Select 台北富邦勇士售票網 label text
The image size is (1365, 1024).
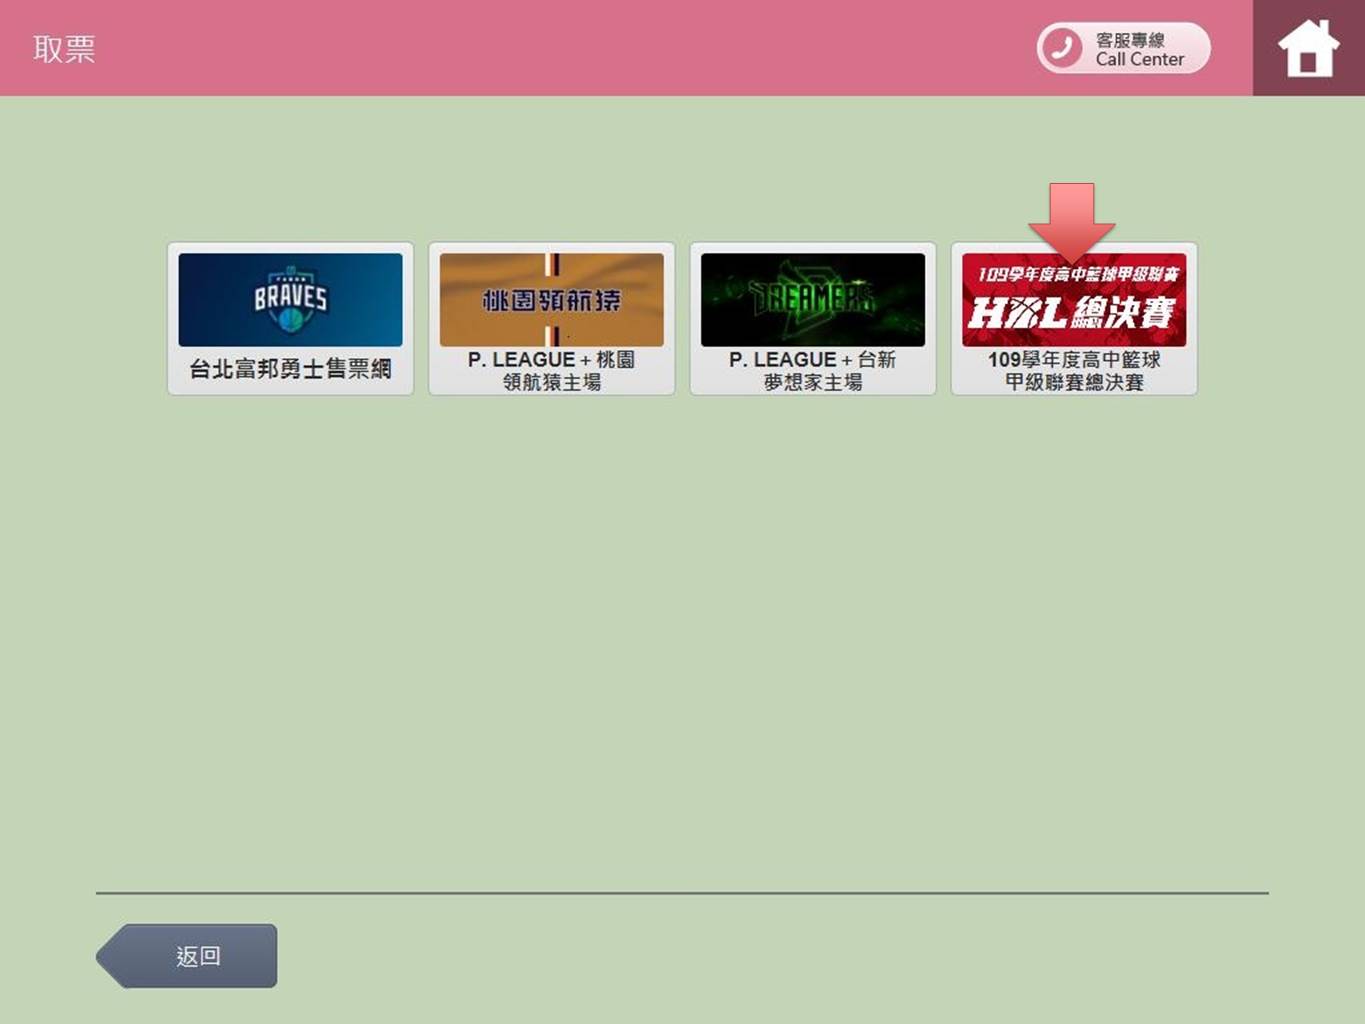(290, 369)
